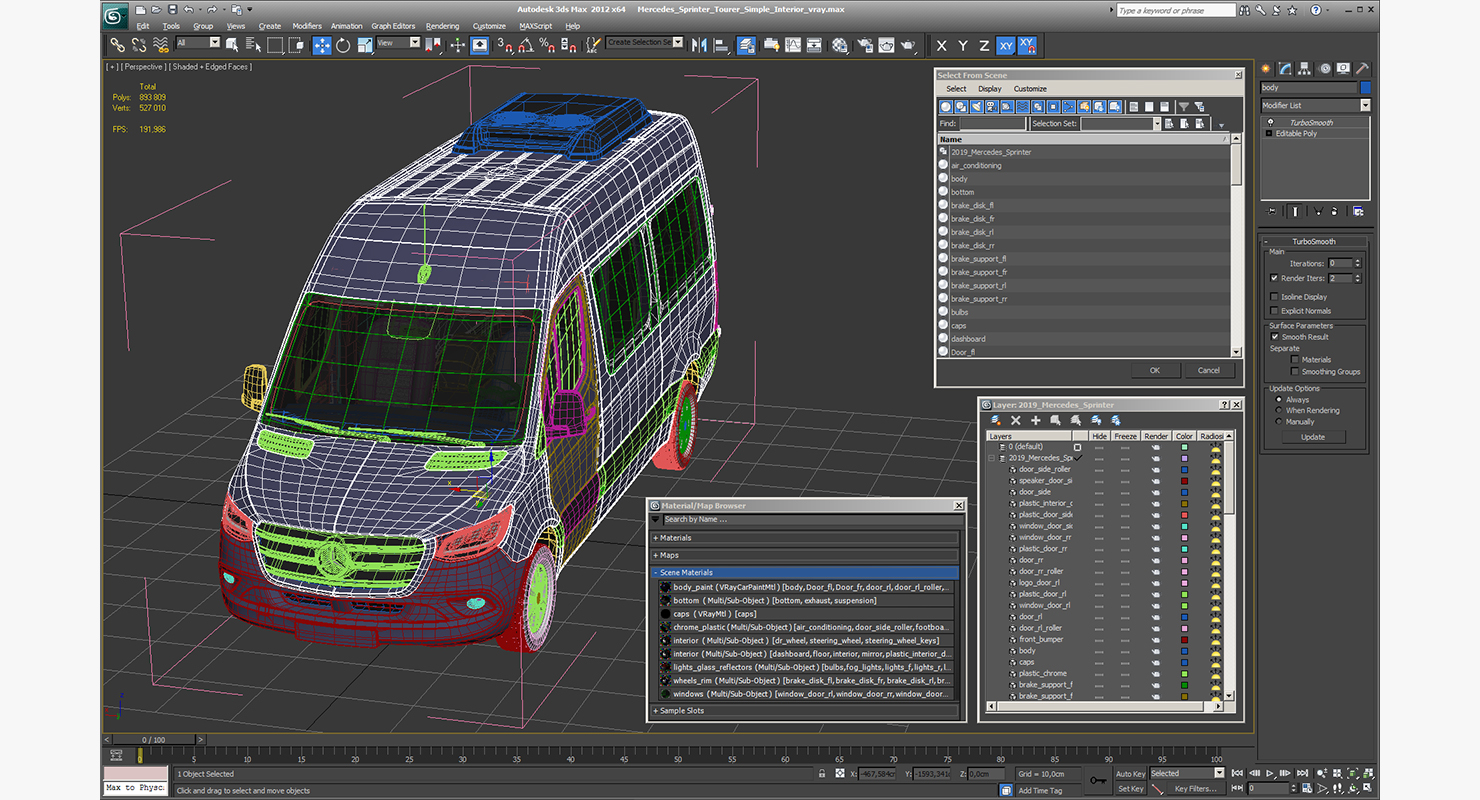Select Manually update option
The width and height of the screenshot is (1480, 800).
(1278, 422)
